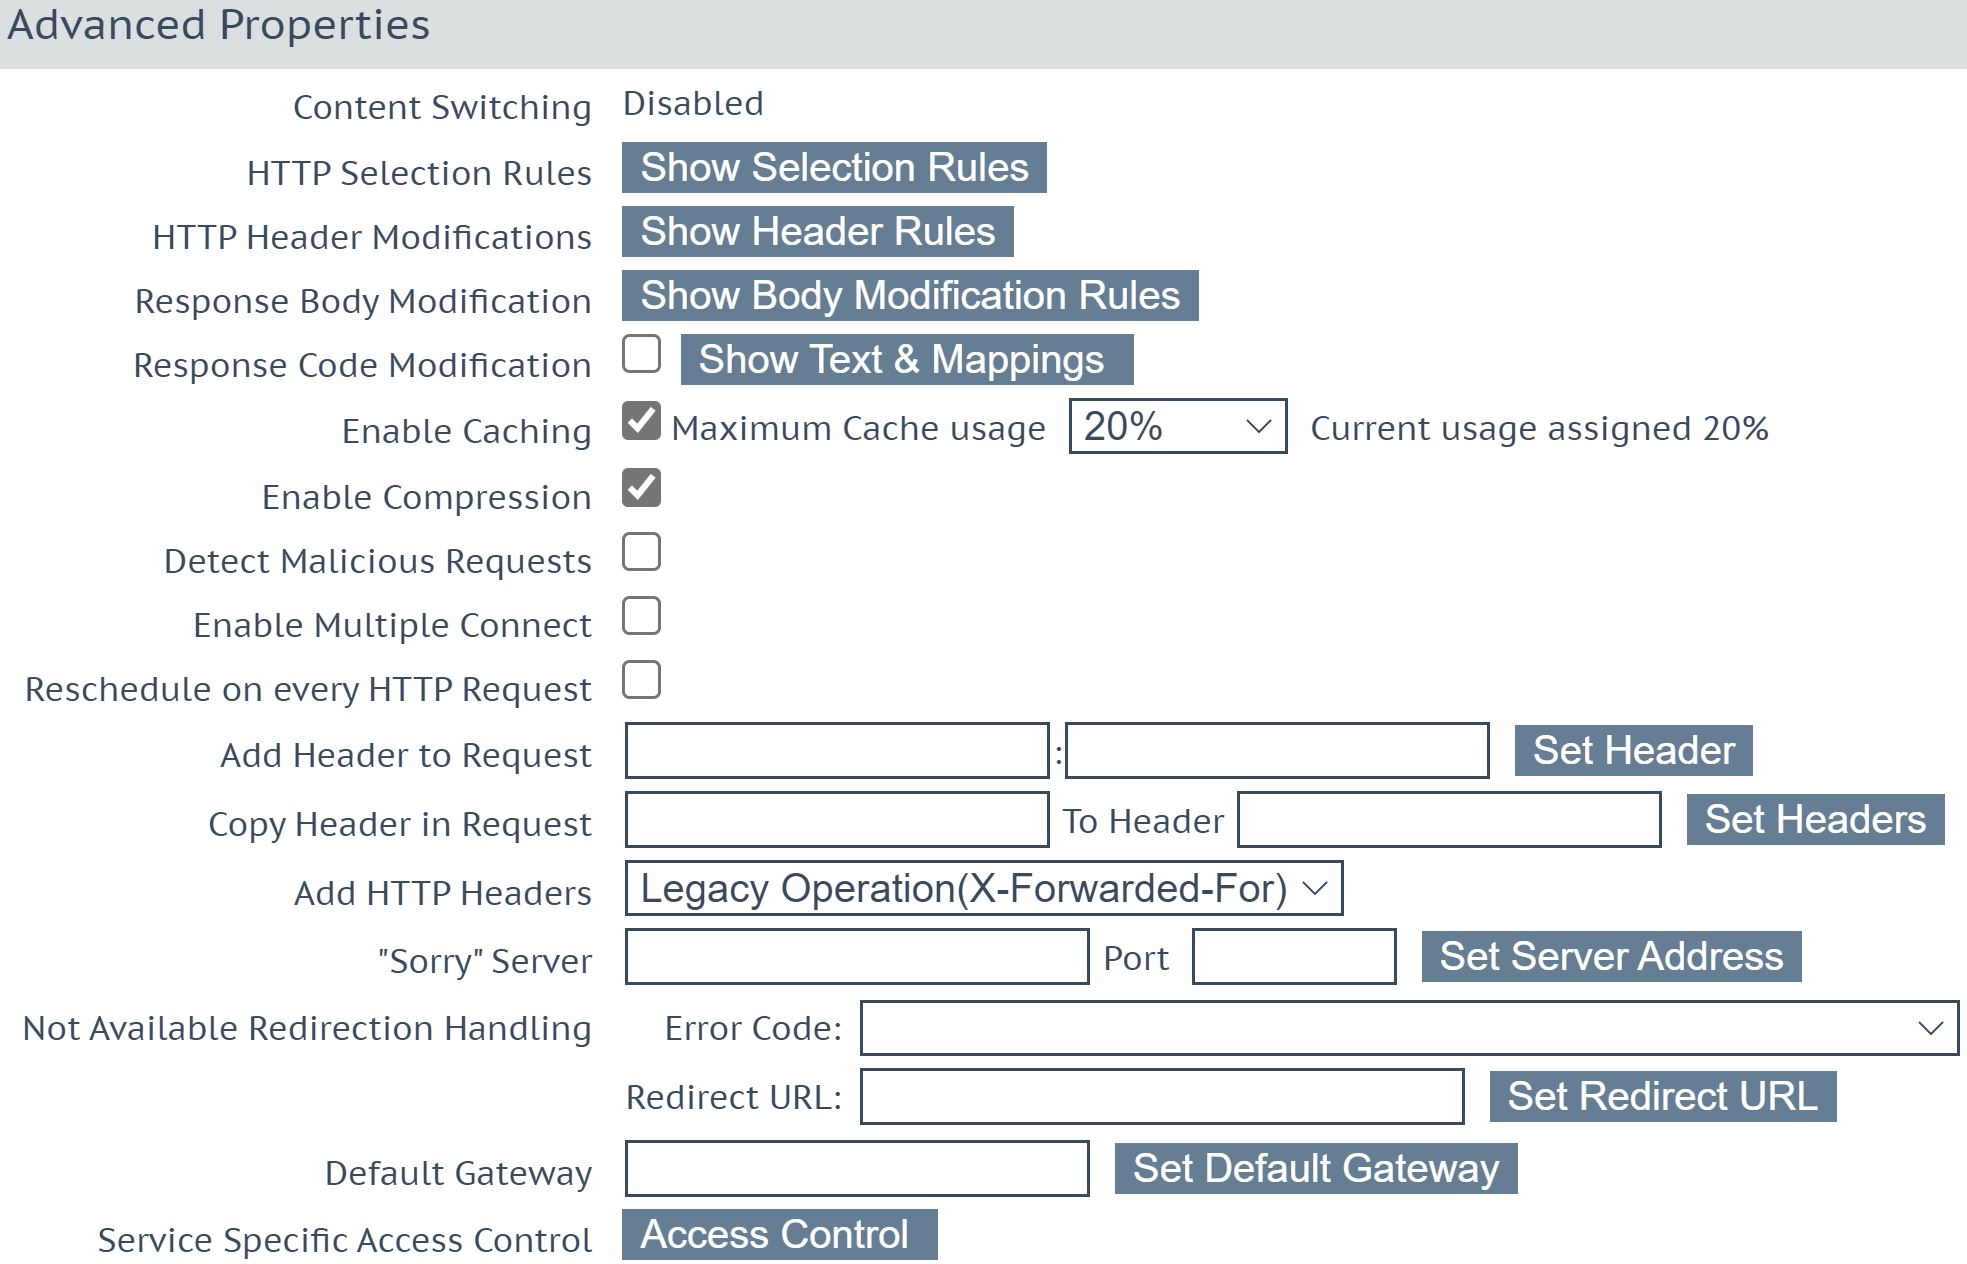Focus Copy Header in Request source field
The image size is (1967, 1264).
(x=837, y=819)
